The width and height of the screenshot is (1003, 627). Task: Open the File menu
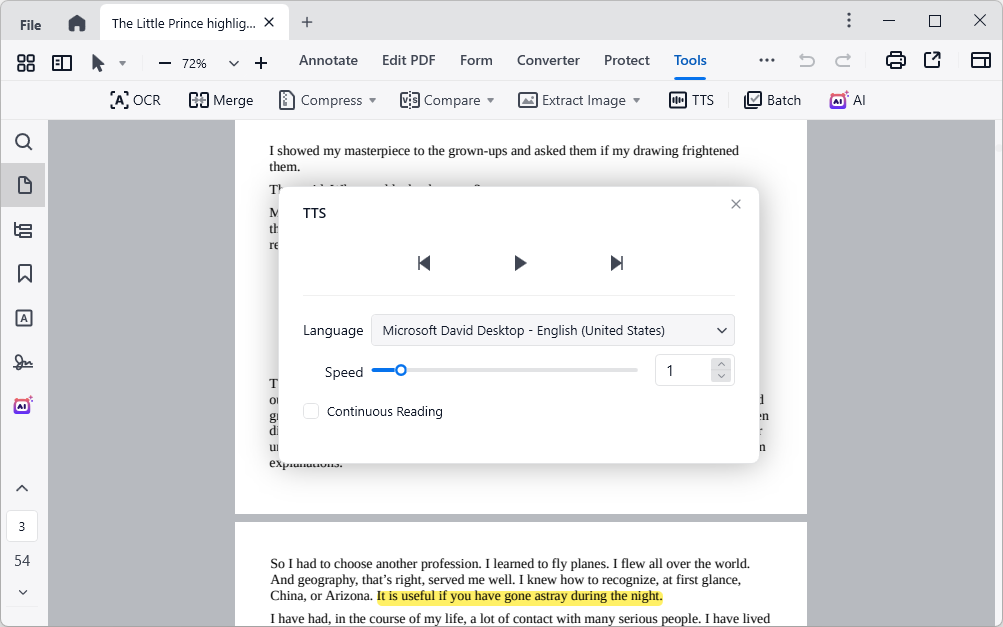[31, 24]
